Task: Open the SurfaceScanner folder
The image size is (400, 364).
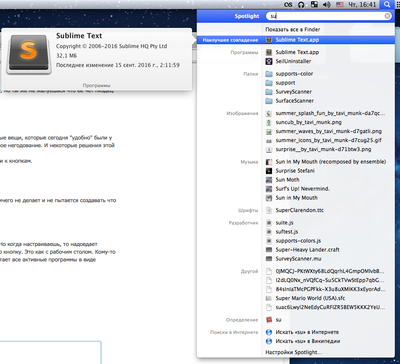Action: (x=294, y=101)
